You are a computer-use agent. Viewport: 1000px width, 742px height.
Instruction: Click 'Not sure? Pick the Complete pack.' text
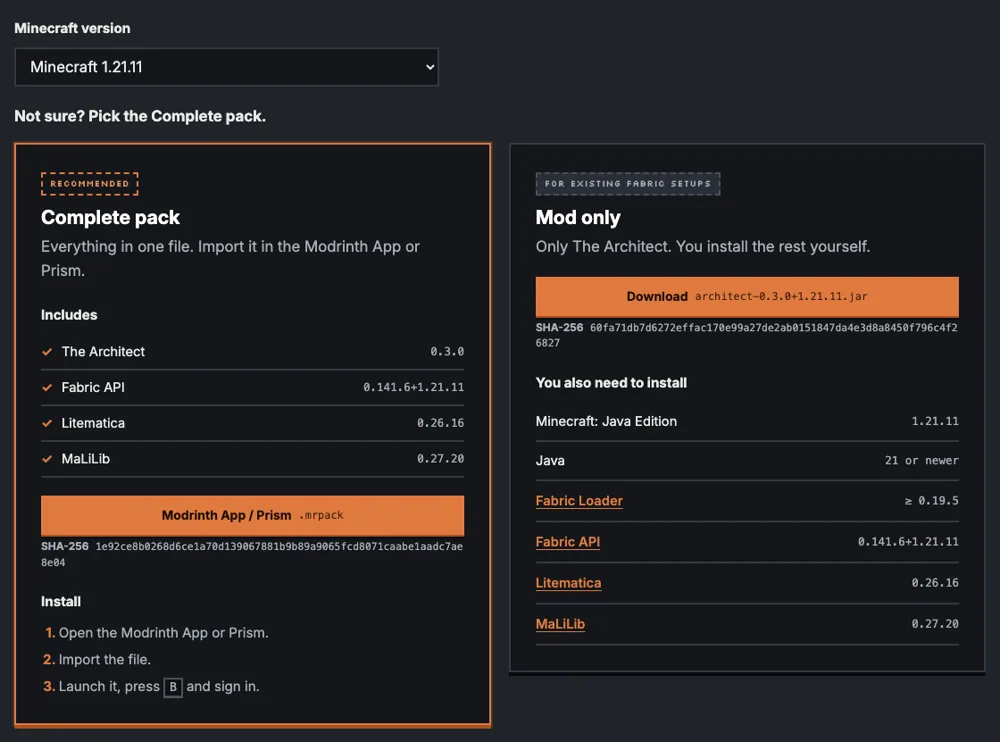pos(140,116)
